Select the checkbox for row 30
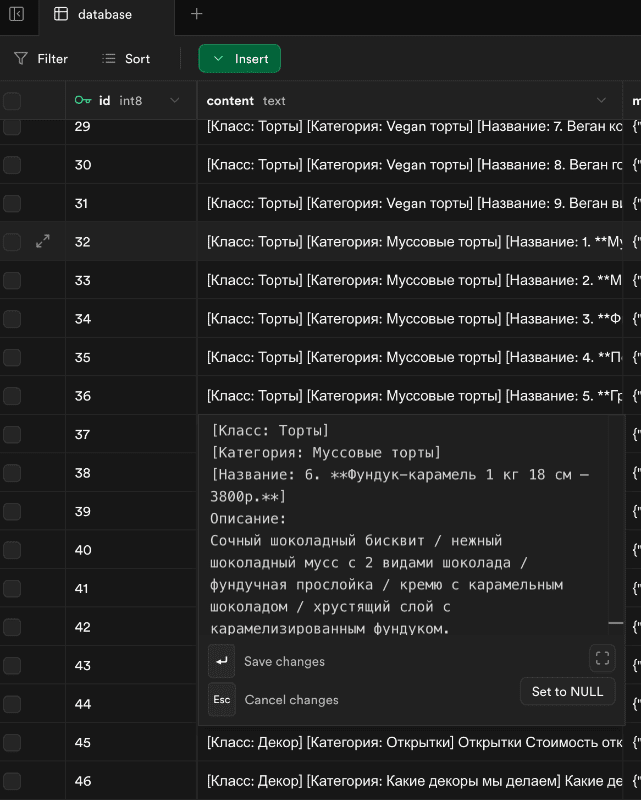641x800 pixels. (x=12, y=165)
